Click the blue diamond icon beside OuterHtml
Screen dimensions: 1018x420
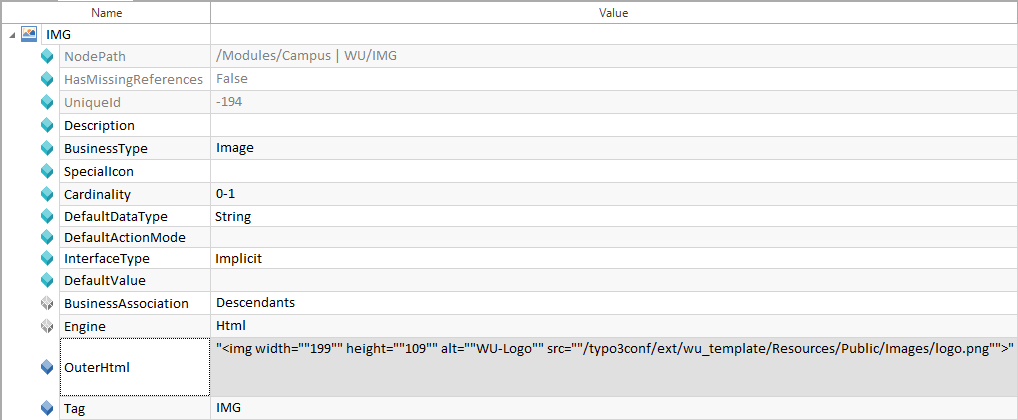[46, 367]
